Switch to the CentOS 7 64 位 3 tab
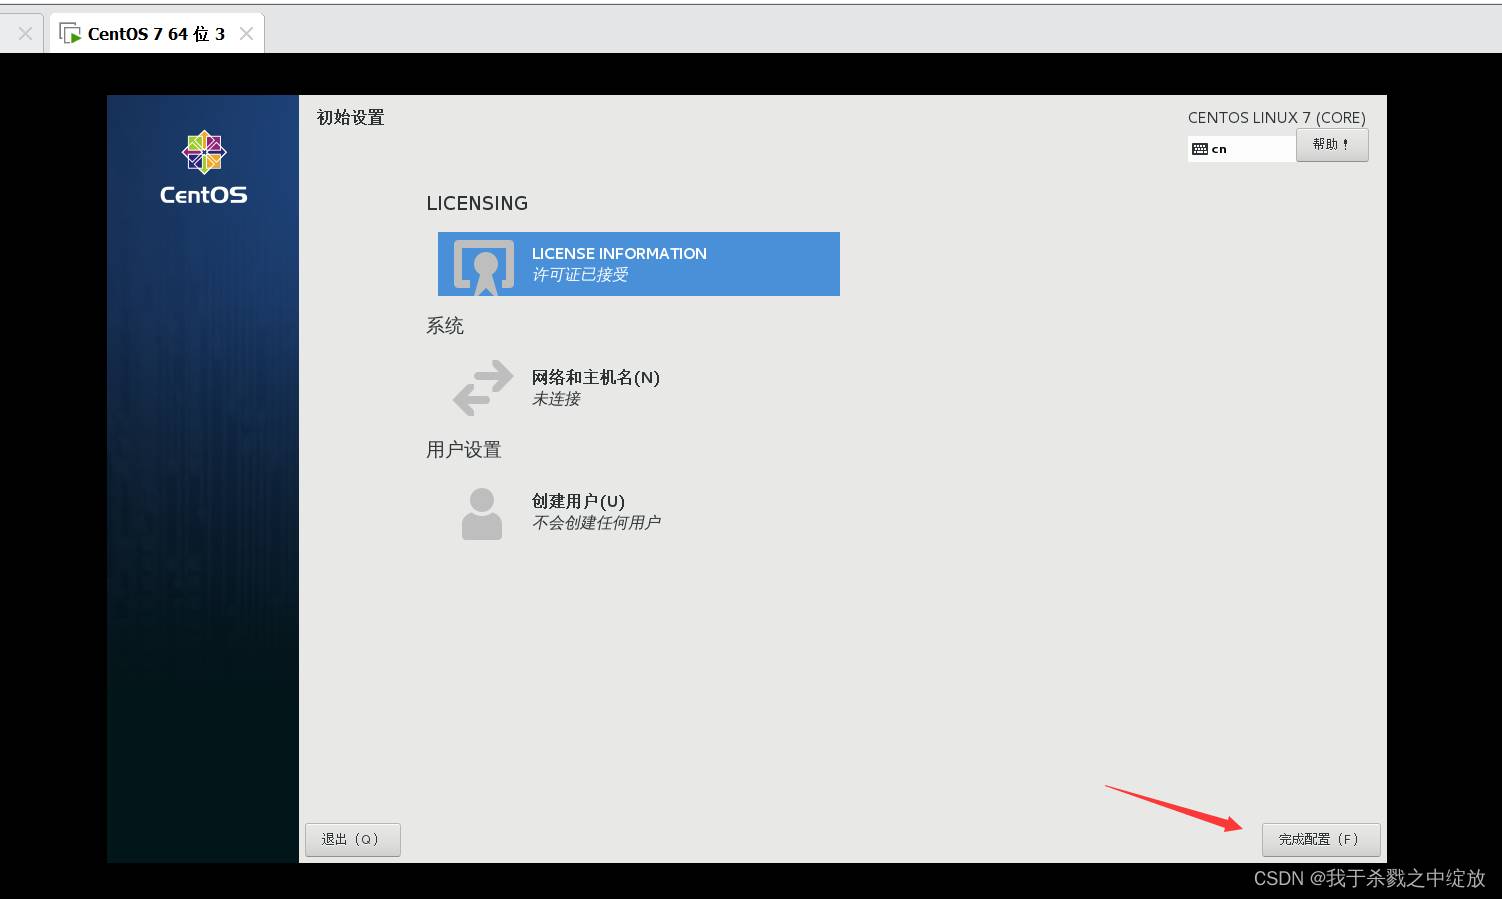1502x899 pixels. 156,34
